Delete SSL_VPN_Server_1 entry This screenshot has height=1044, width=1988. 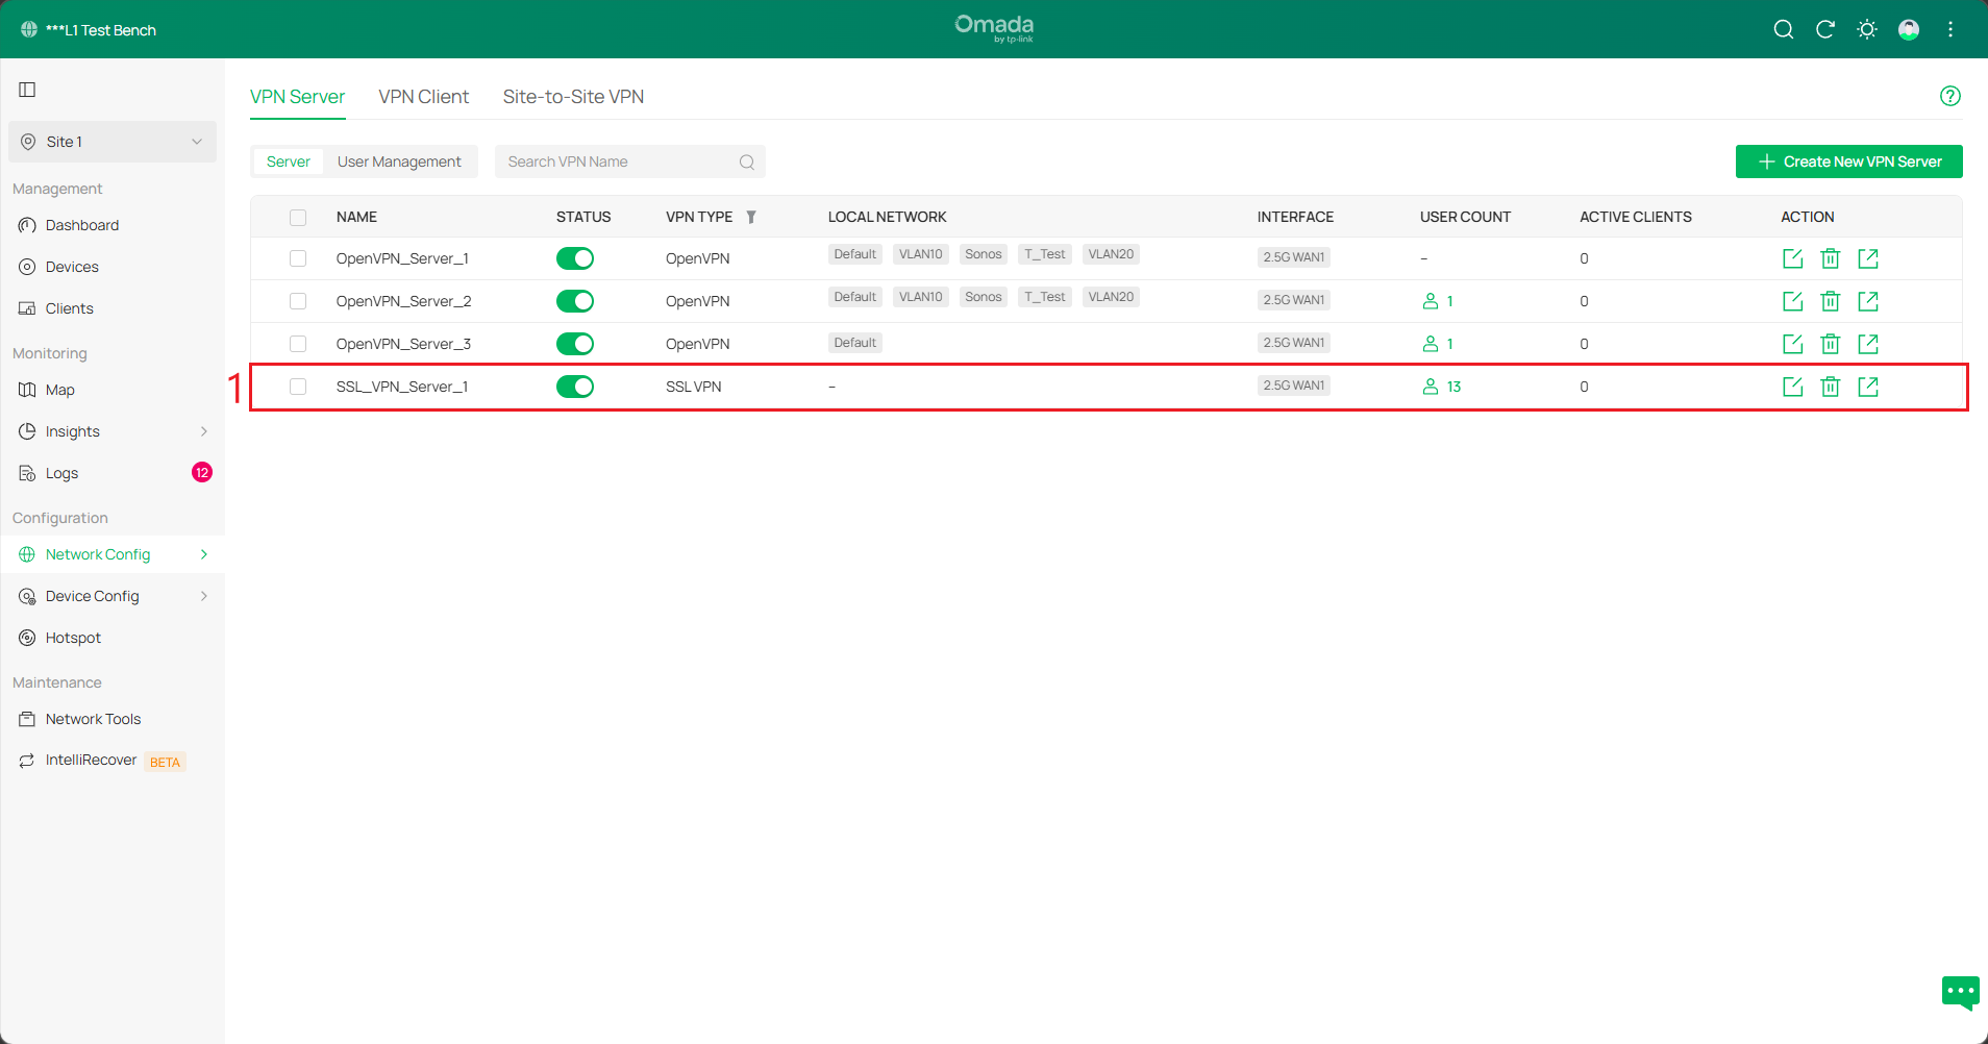(x=1830, y=387)
